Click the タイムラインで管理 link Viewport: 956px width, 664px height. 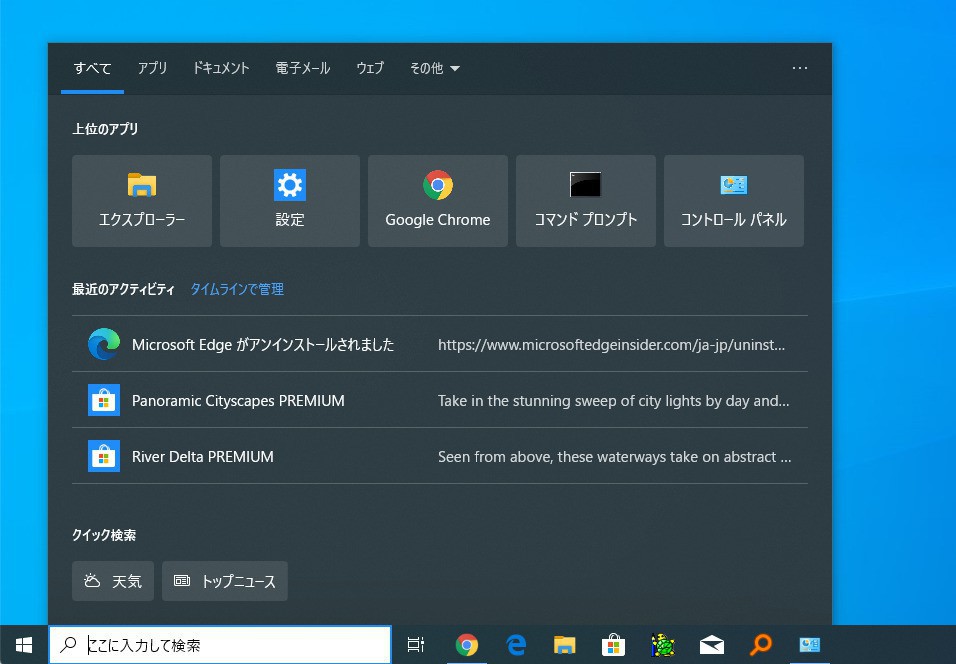[x=237, y=289]
